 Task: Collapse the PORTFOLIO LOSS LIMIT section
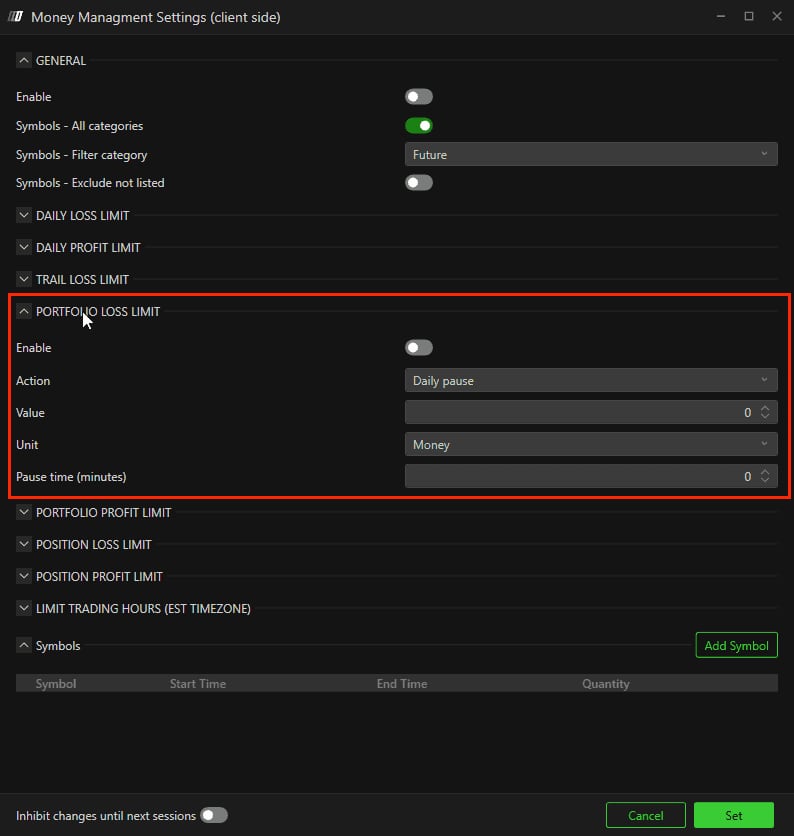[x=24, y=311]
